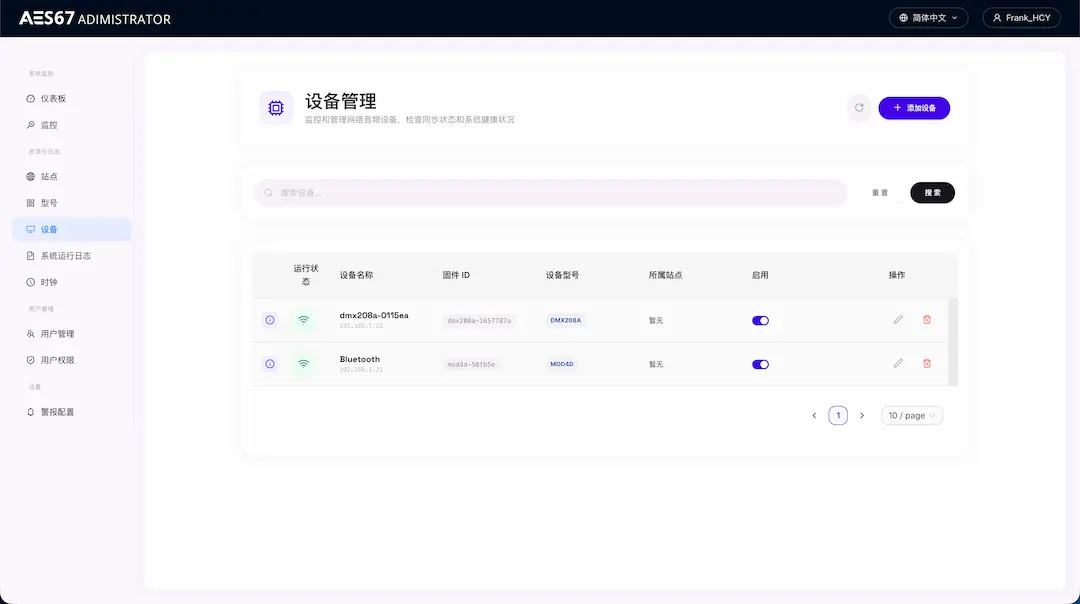The height and width of the screenshot is (604, 1080).
Task: Delete the Bluetooth device with trash icon
Action: tap(927, 364)
